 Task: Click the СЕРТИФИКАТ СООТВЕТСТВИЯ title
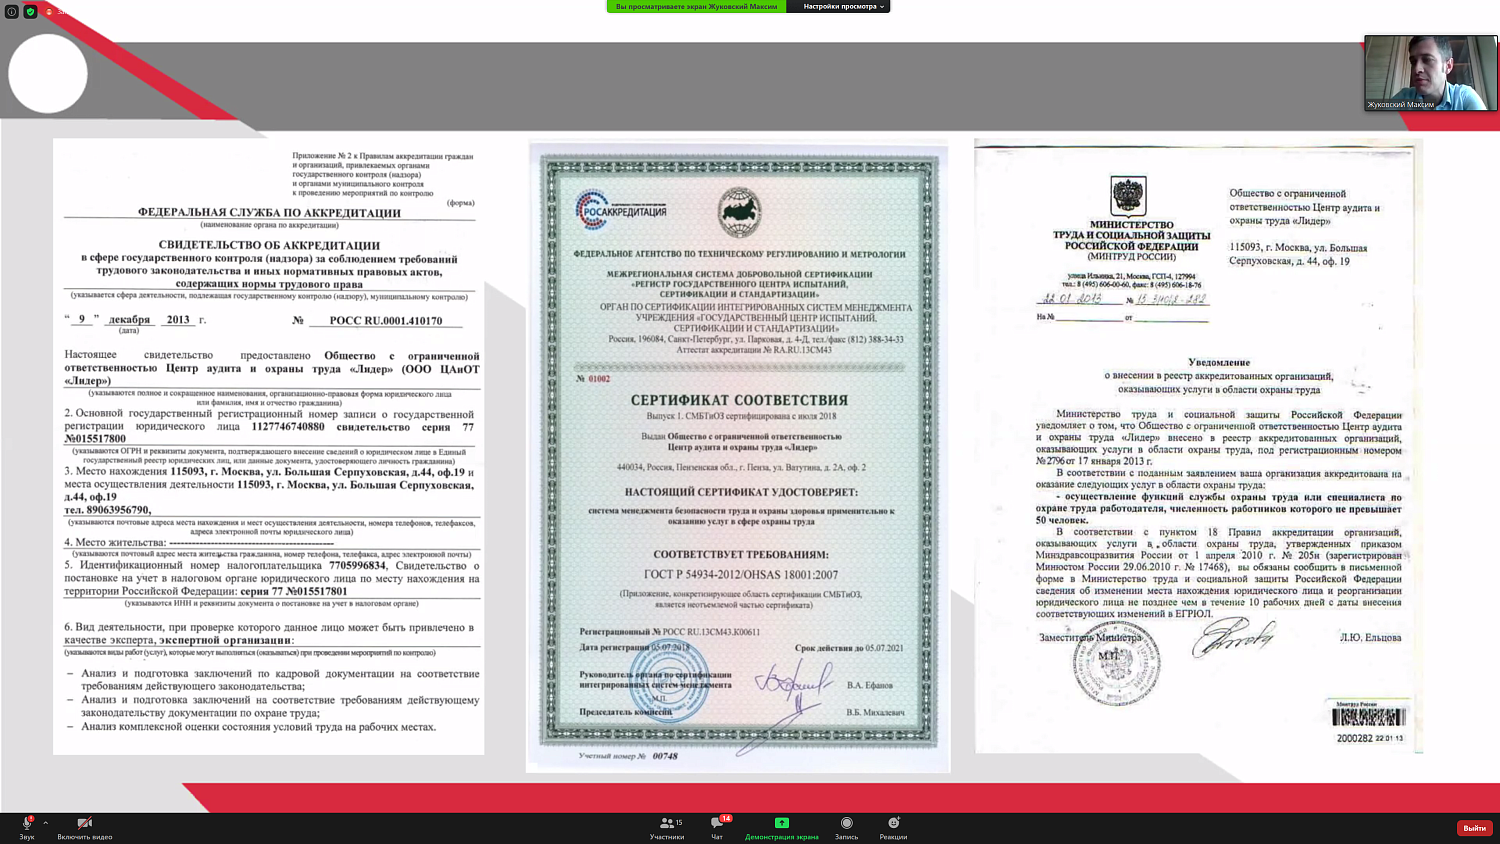739,400
